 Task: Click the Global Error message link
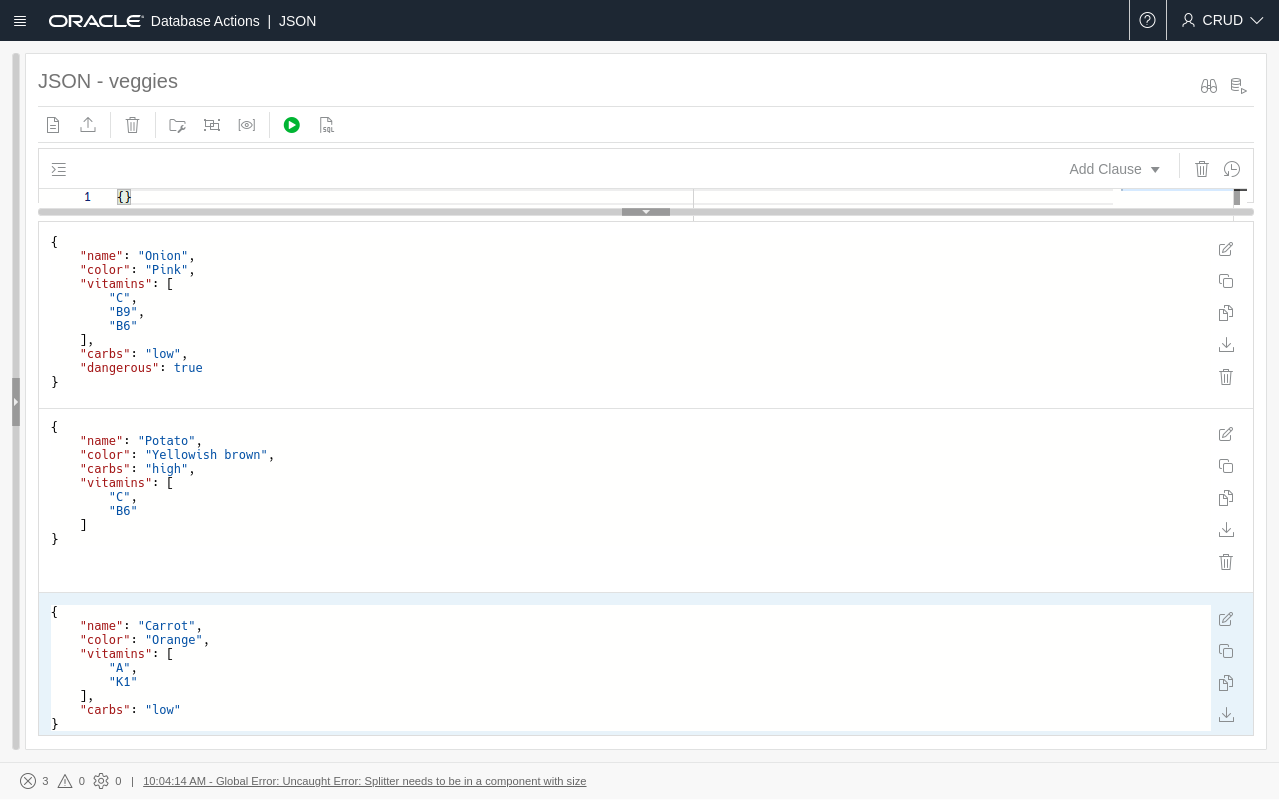click(364, 781)
